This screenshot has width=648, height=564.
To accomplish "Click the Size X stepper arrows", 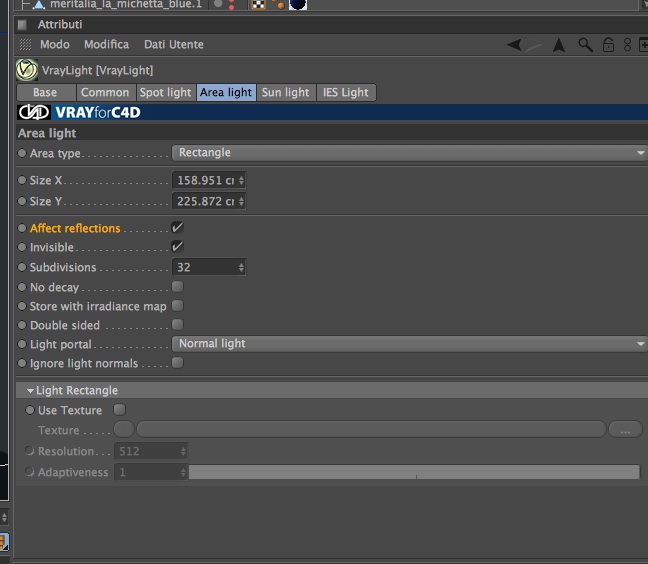I will [x=241, y=180].
